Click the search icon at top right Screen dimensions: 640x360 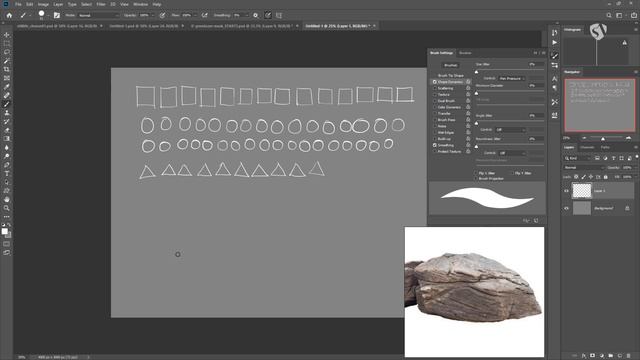click(609, 16)
